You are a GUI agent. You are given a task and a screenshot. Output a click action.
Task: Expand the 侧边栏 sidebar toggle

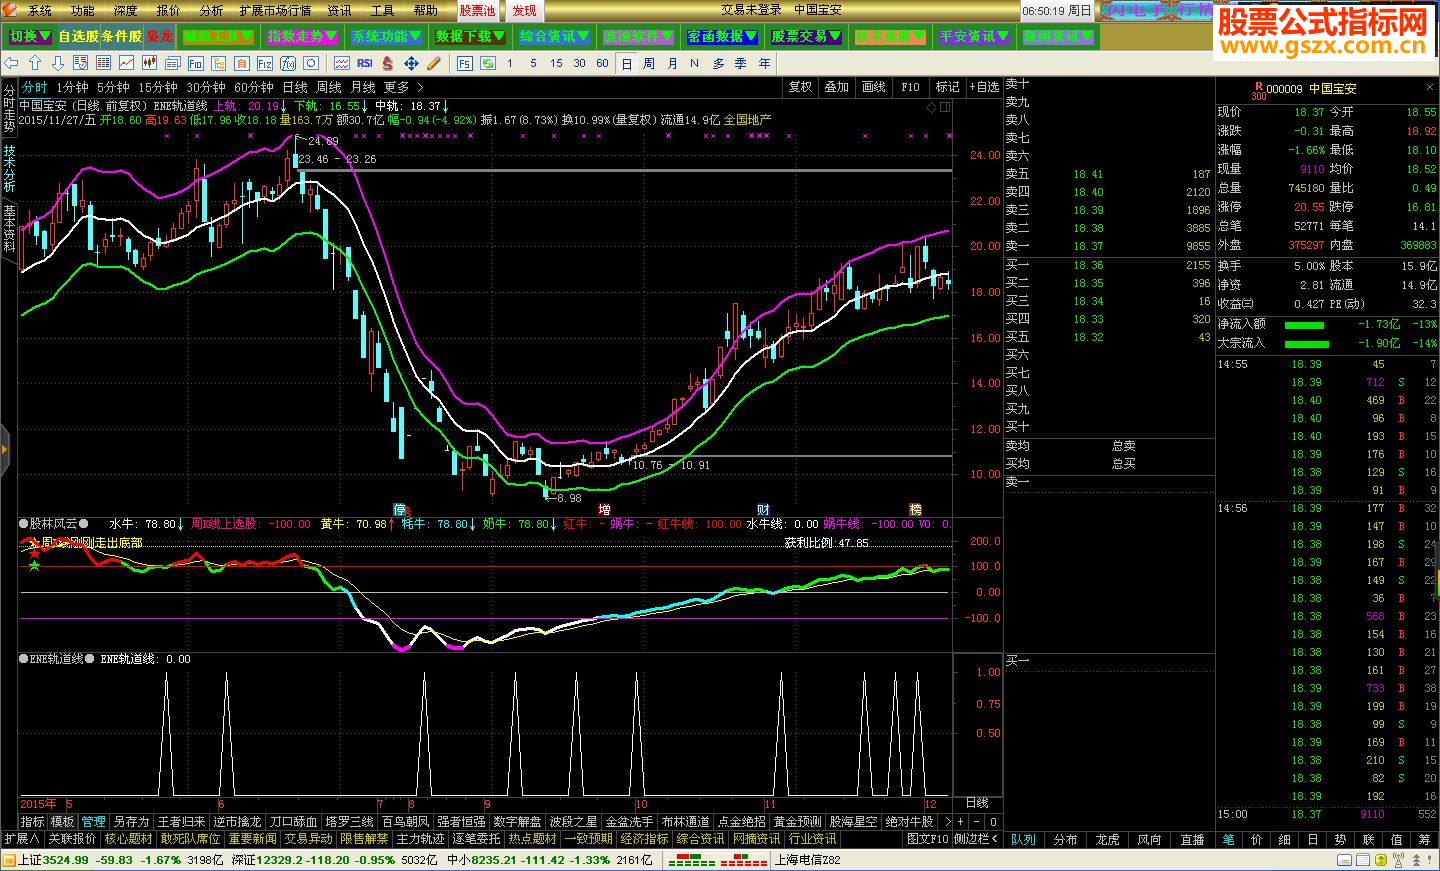[976, 839]
